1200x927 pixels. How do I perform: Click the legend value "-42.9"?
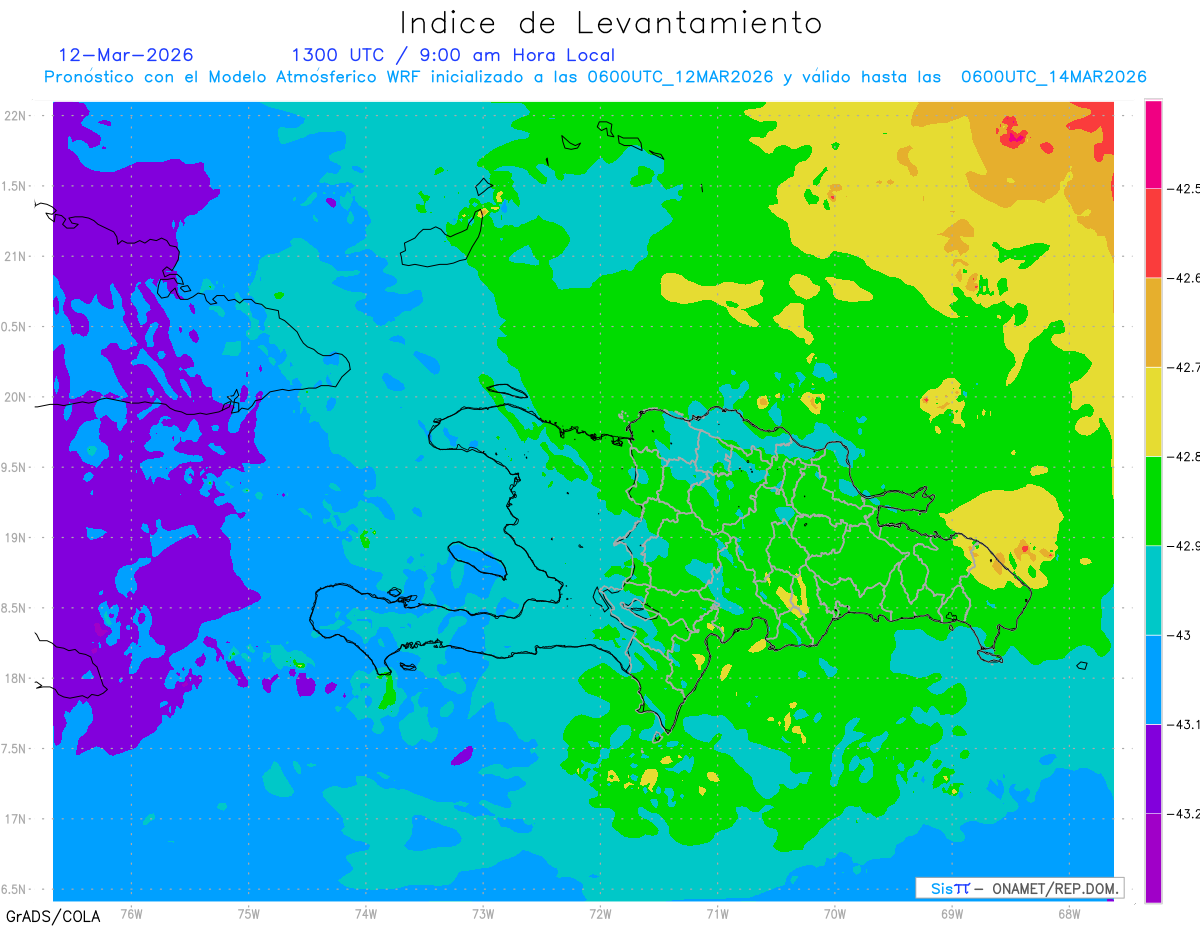1184,545
